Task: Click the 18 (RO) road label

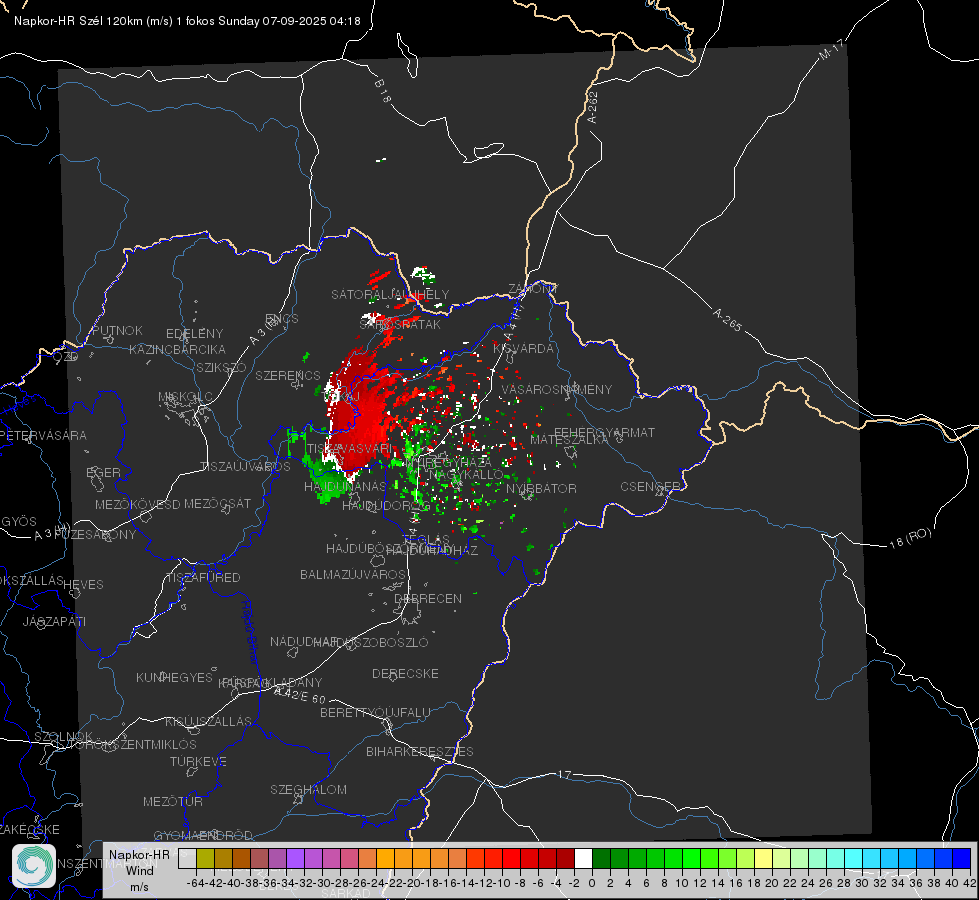Action: 910,538
